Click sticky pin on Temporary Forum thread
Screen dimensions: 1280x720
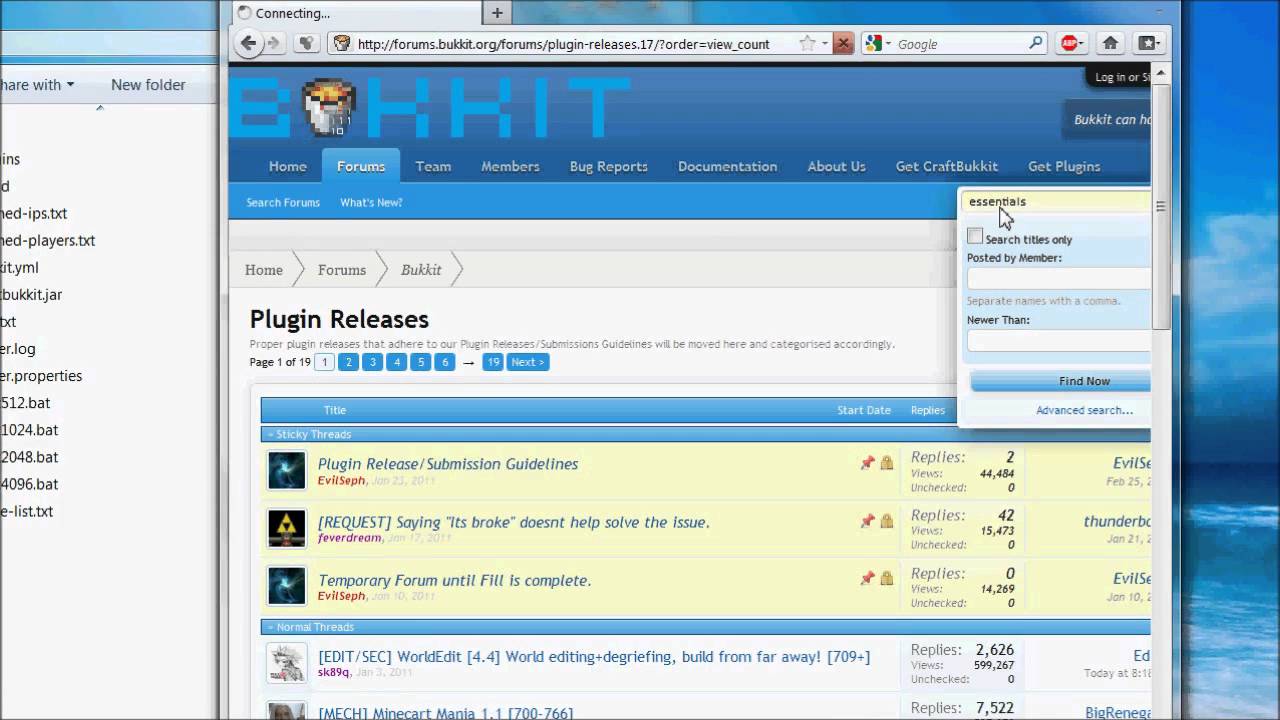[867, 579]
